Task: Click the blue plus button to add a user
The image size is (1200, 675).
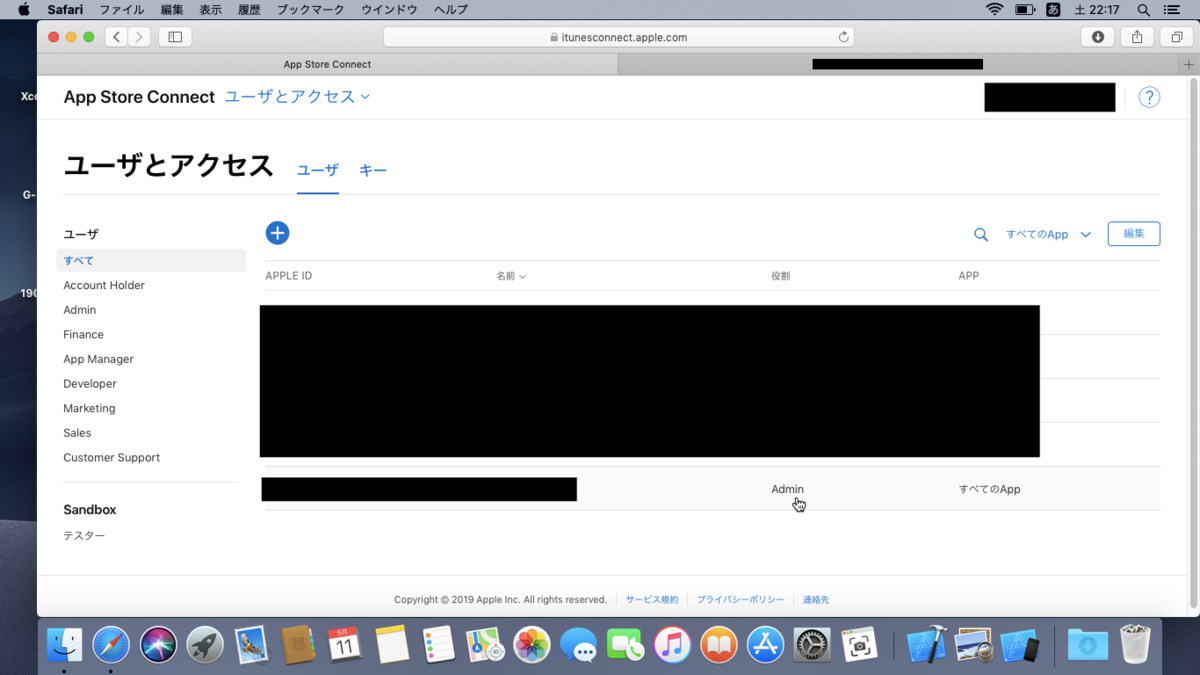Action: (x=277, y=232)
